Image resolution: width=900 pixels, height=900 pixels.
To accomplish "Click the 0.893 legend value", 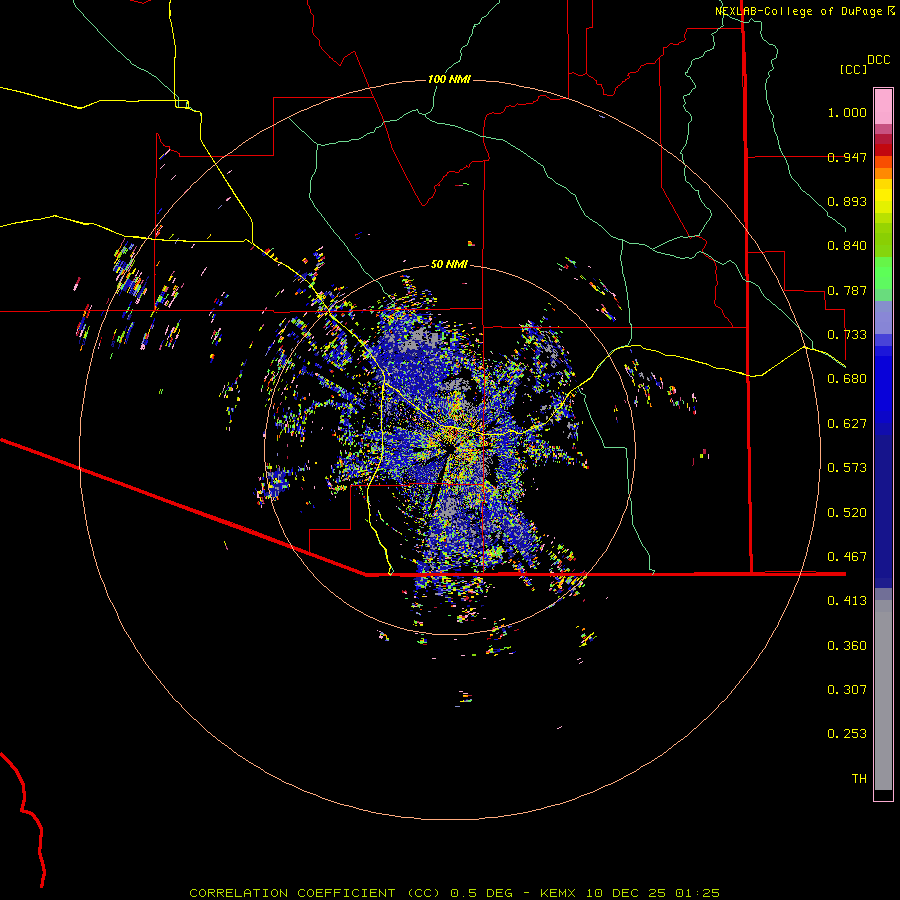I will 847,201.
